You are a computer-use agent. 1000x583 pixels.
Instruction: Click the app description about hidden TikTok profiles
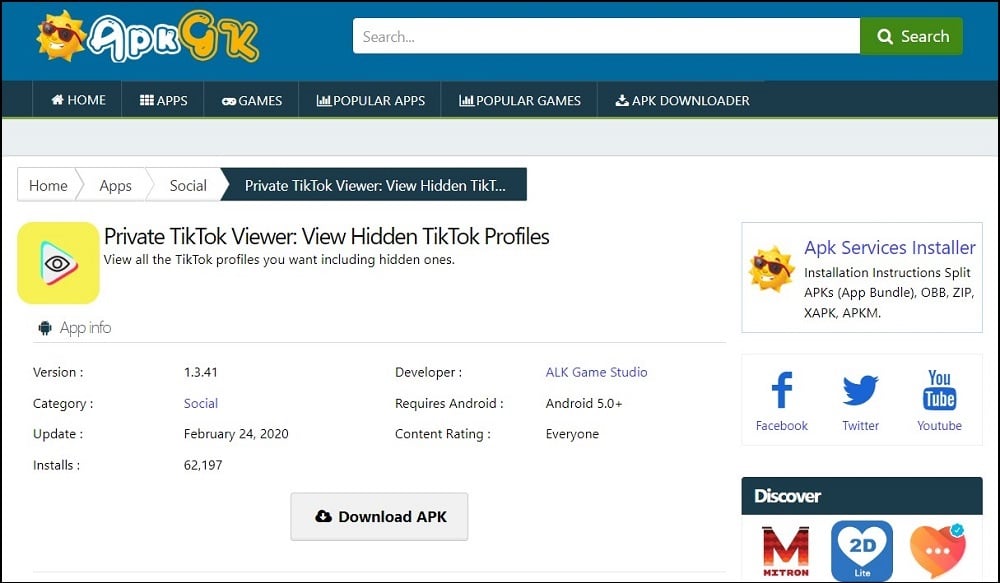point(279,260)
